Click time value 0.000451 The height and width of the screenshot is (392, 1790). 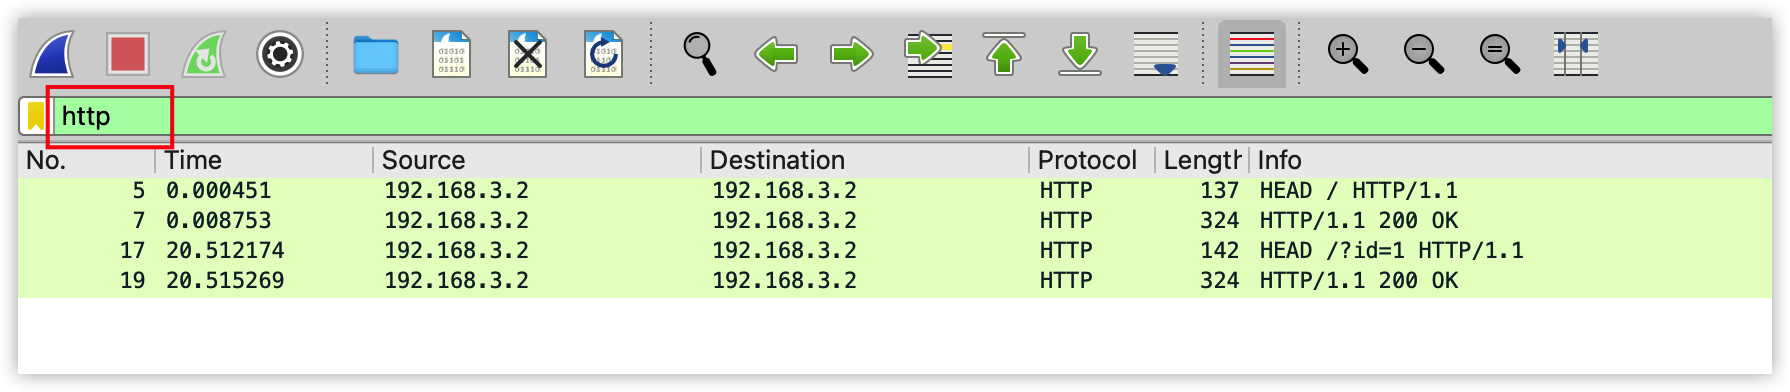pos(219,191)
